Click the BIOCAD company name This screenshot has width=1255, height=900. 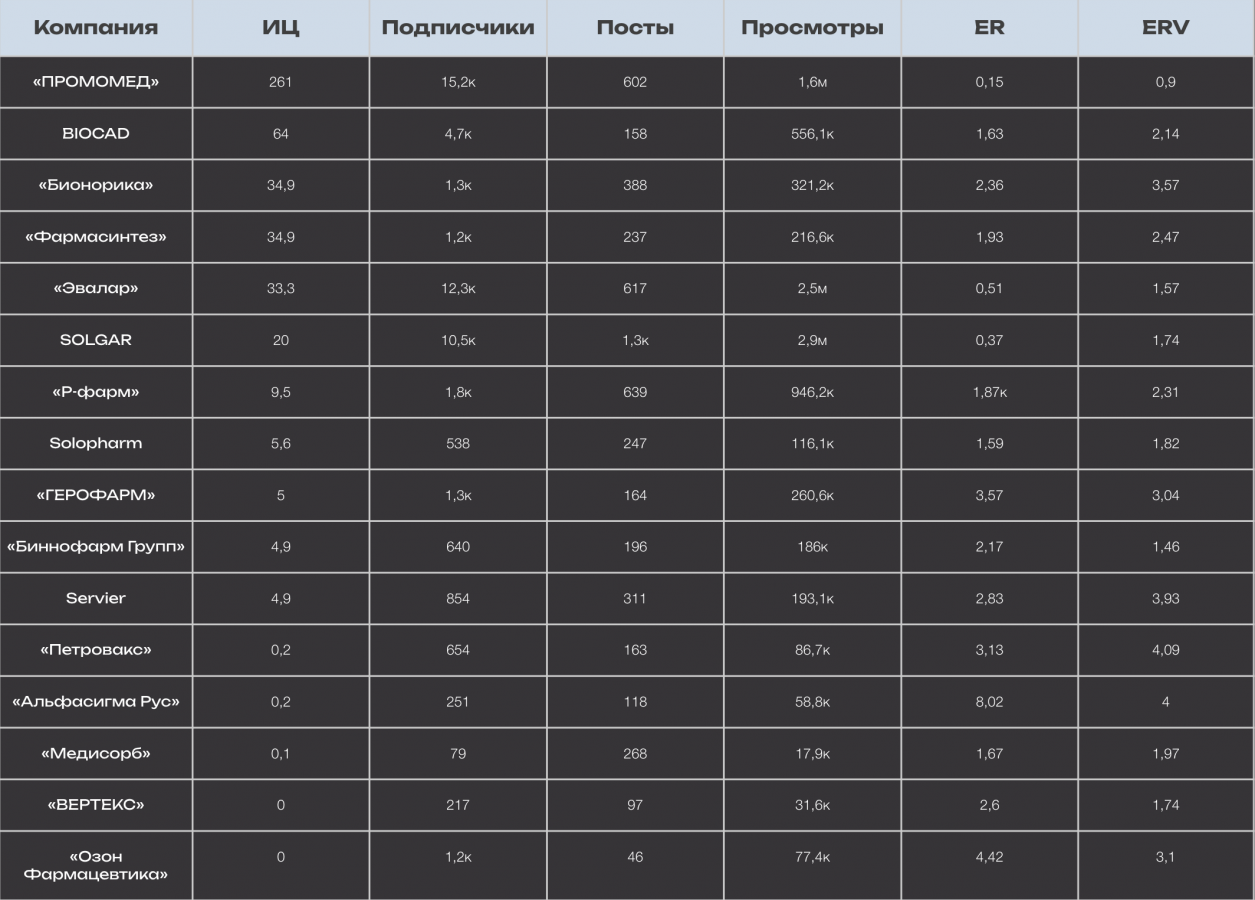coord(96,134)
